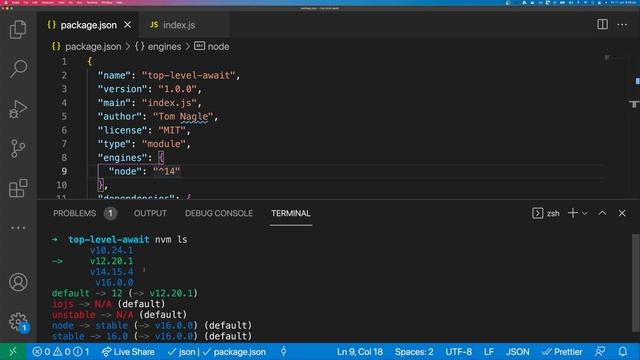Switch to the PROBLEMS panel tab
Screen dimensions: 640x360
pyautogui.click(x=75, y=213)
